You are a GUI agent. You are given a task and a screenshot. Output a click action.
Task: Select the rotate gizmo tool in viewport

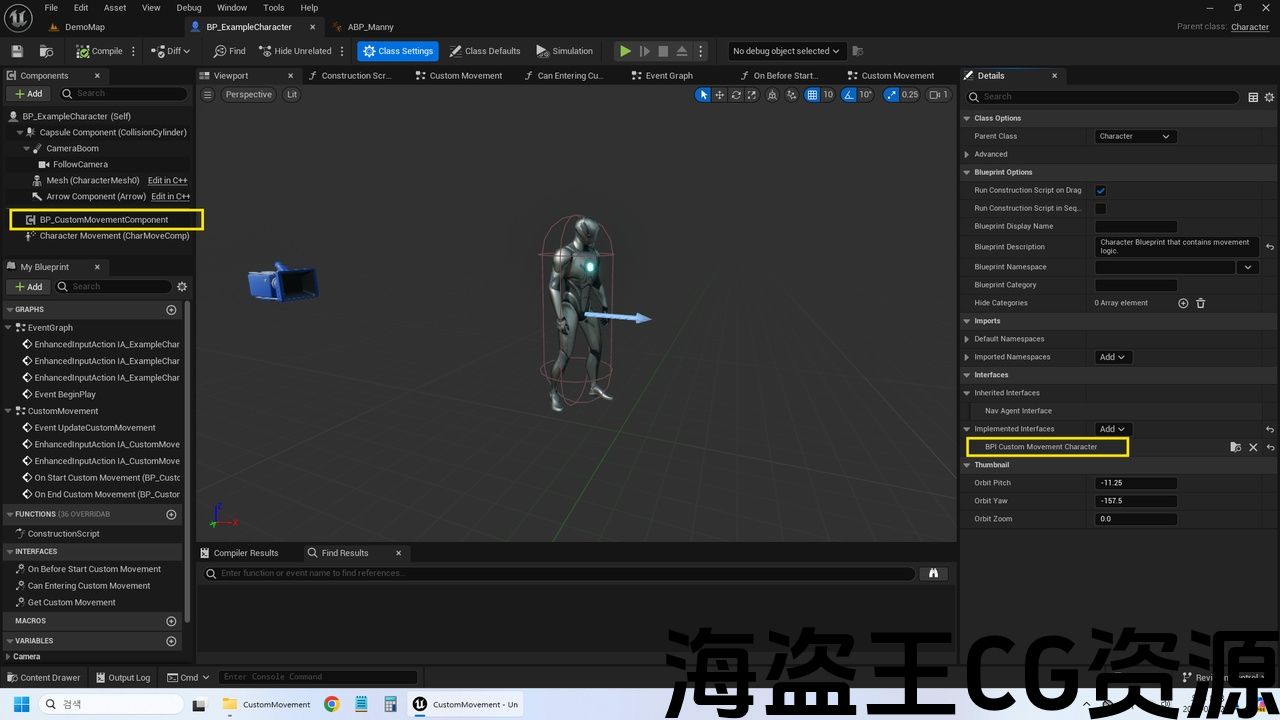736,95
